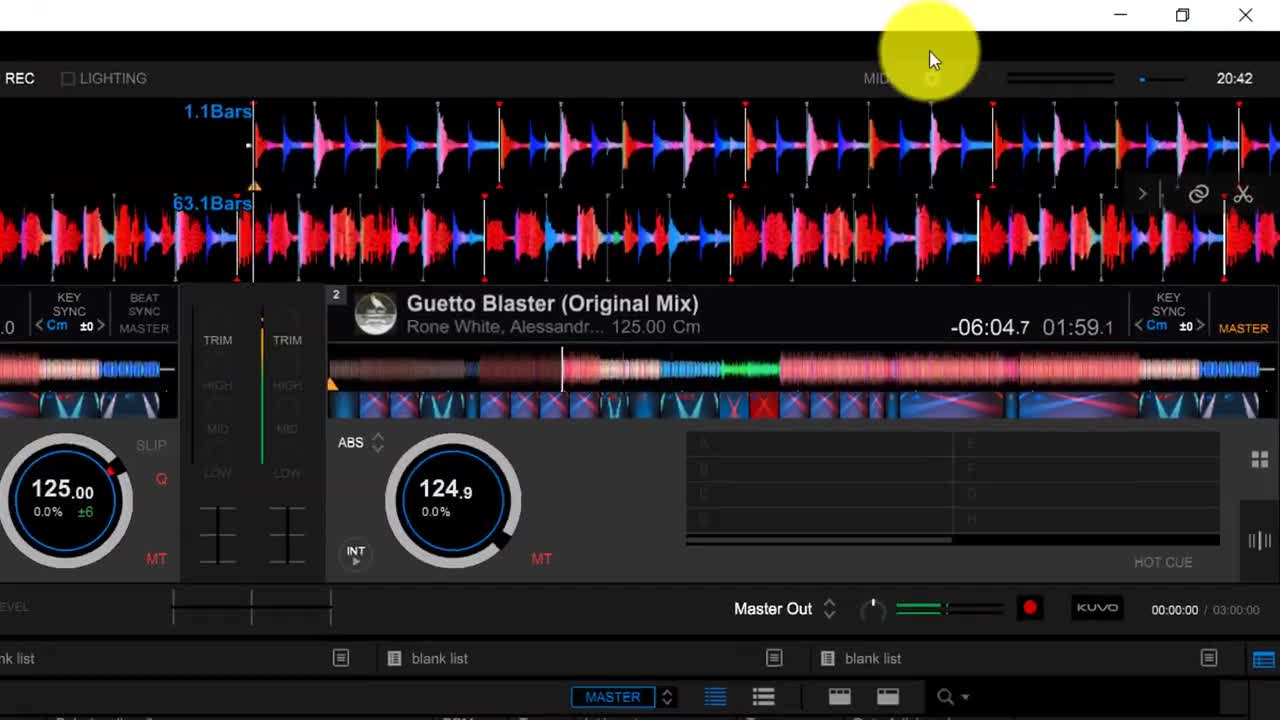Click list menu icon after right blank list
1280x720 pixels.
click(x=1209, y=658)
